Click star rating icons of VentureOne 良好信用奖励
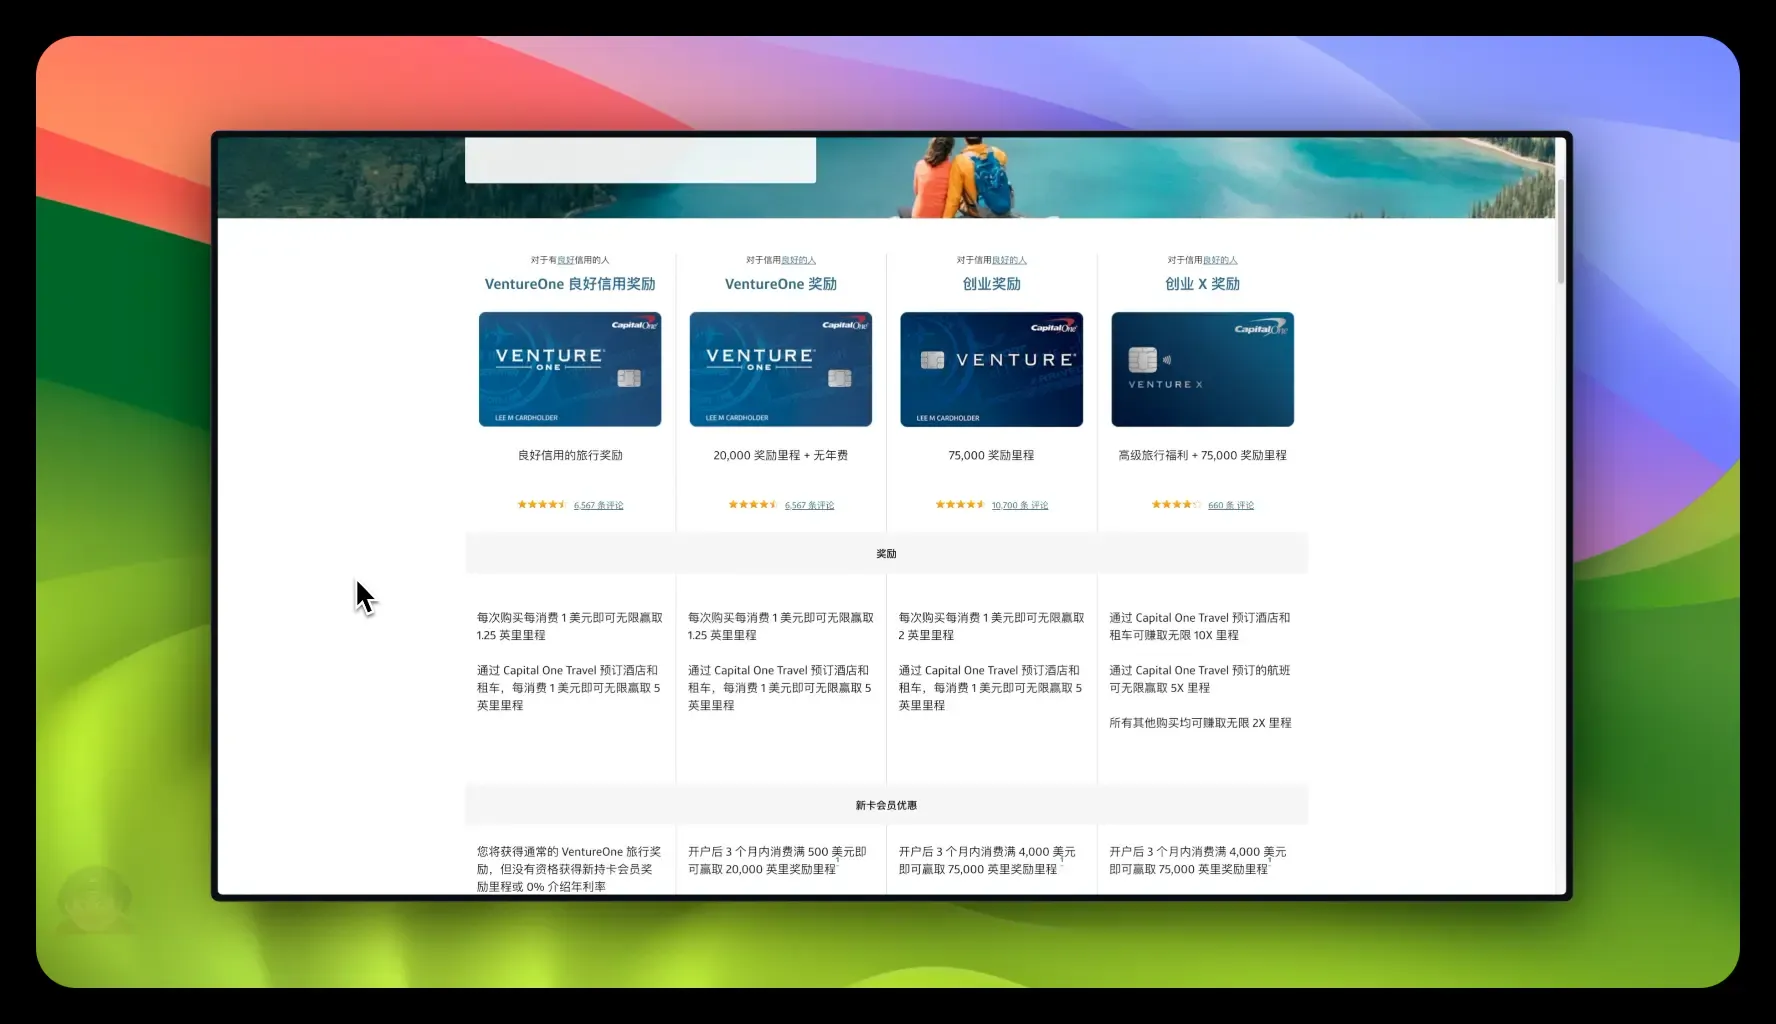 [542, 504]
